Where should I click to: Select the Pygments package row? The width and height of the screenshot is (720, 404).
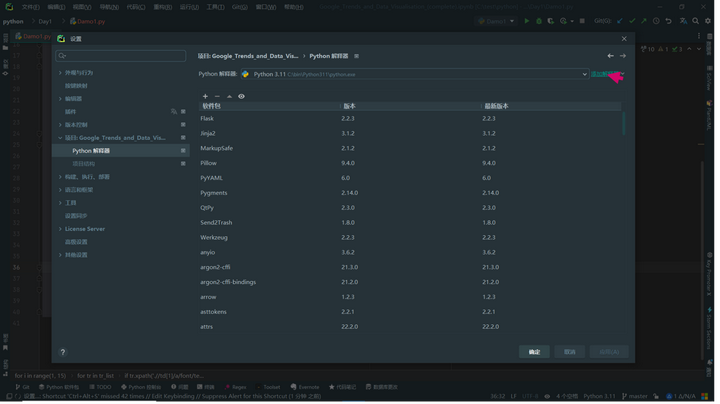point(410,193)
